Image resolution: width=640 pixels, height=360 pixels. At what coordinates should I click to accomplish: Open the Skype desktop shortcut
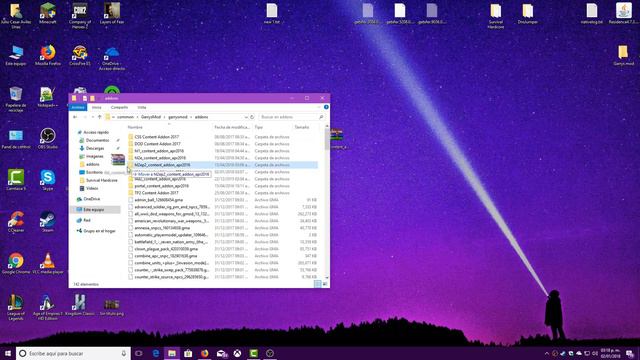coord(48,180)
